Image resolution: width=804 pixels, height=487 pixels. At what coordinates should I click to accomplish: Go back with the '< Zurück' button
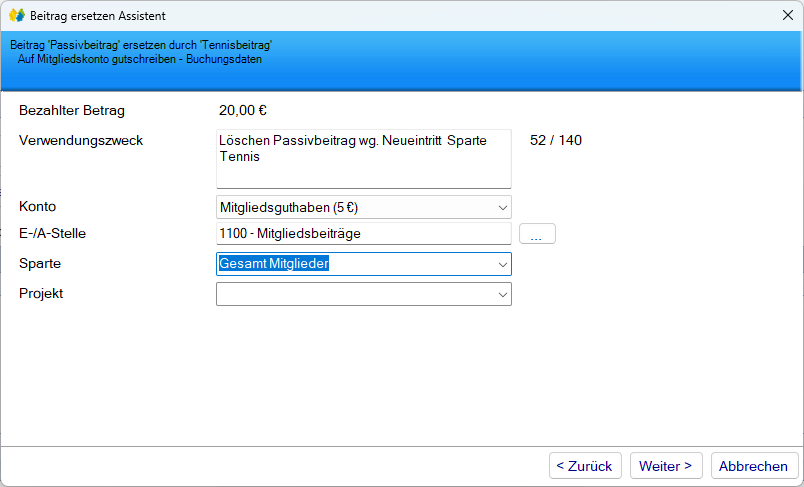pyautogui.click(x=585, y=466)
